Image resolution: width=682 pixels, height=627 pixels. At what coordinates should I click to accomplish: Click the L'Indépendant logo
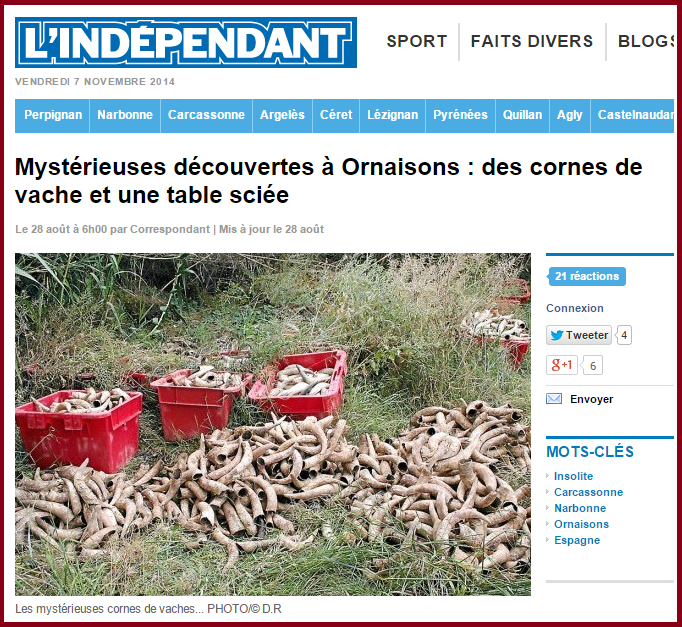pos(186,42)
